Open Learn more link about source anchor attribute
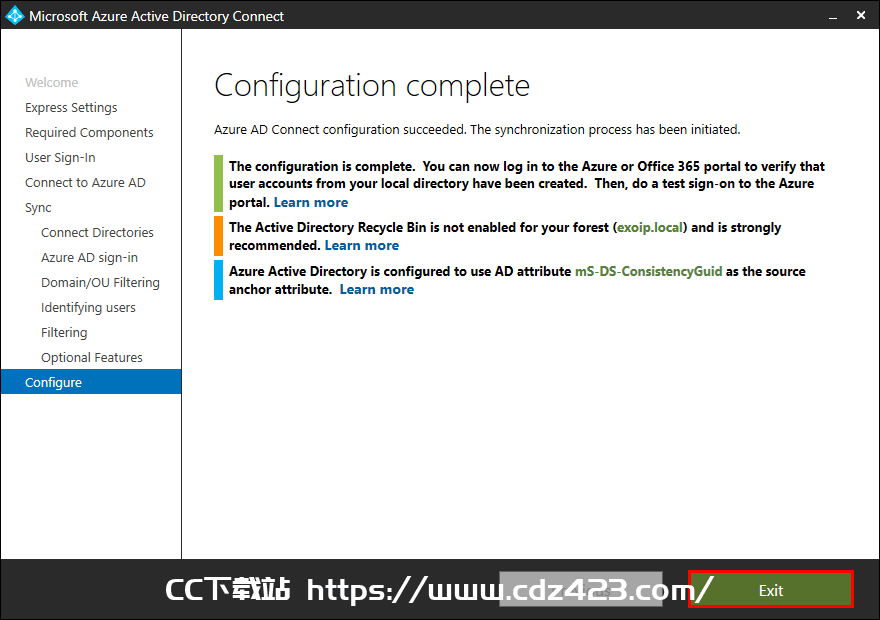The height and width of the screenshot is (620, 880). (377, 290)
